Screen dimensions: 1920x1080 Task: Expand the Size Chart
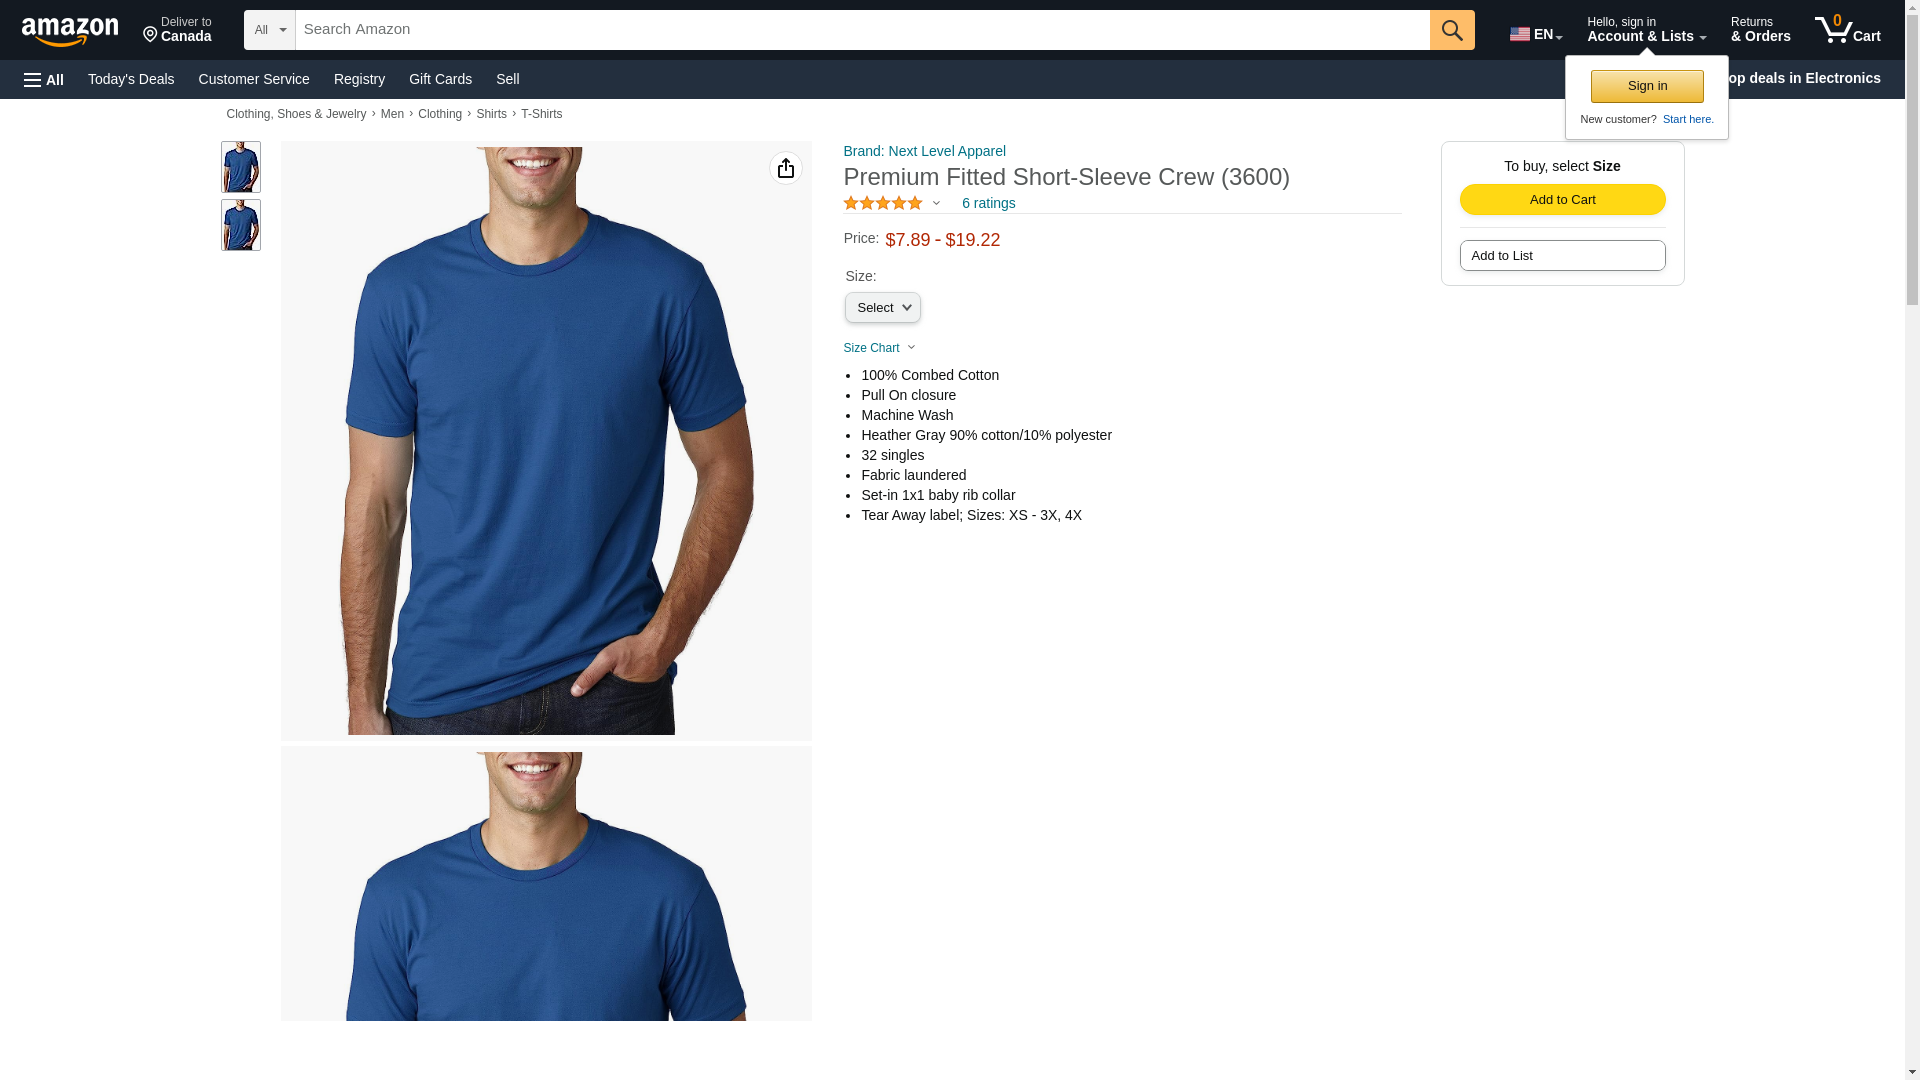coord(879,348)
